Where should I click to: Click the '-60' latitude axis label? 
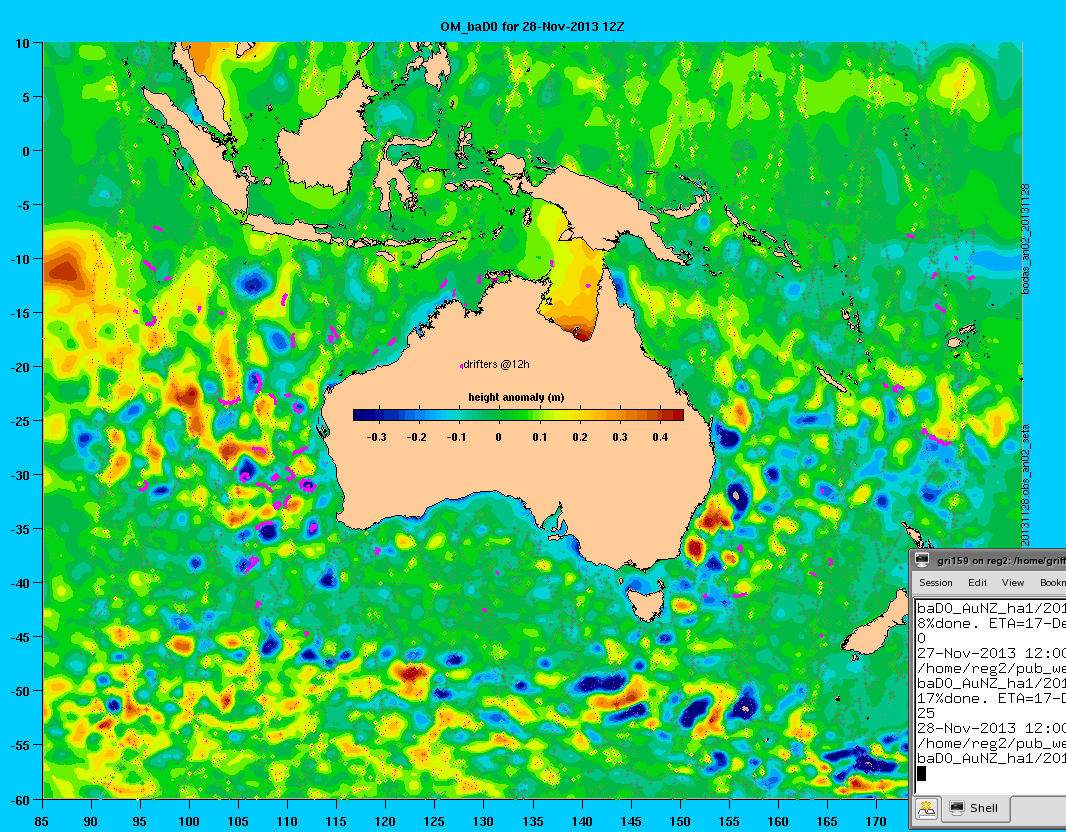coord(20,800)
